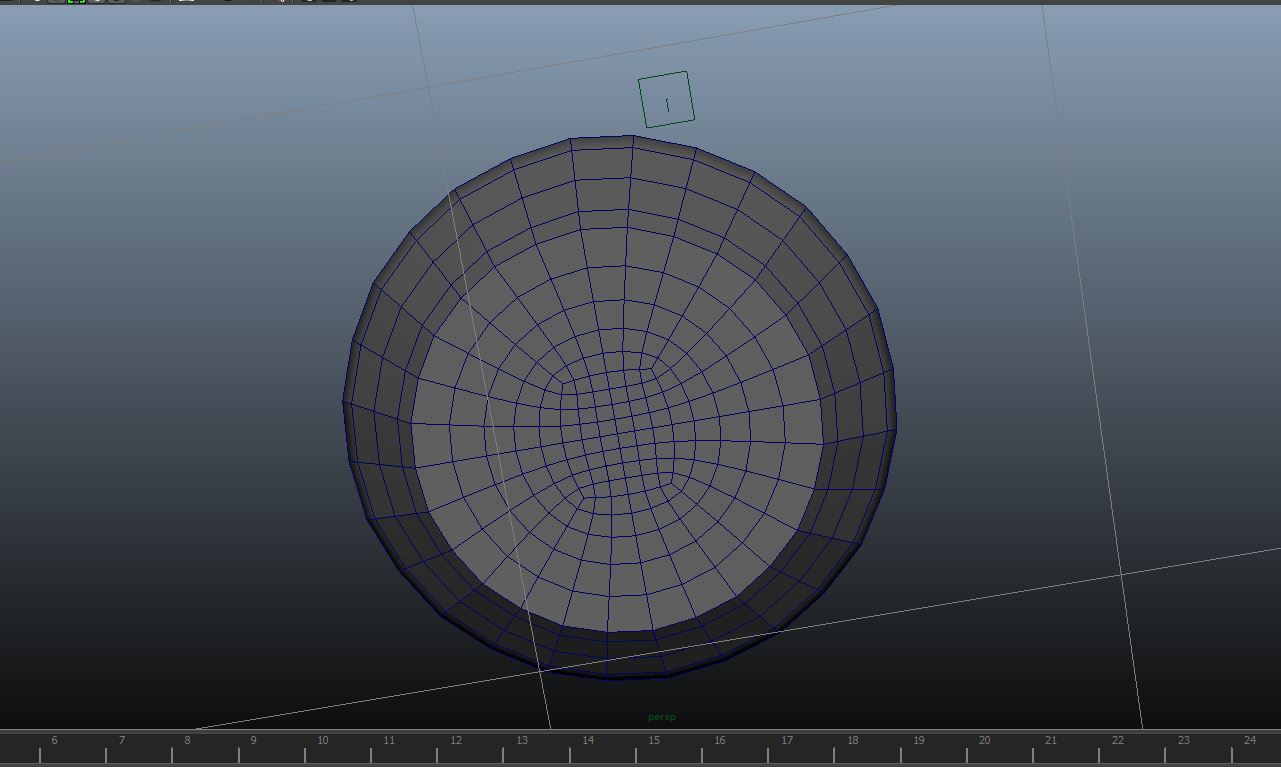Move to frame 15 on the timeline
This screenshot has height=767, width=1281.
tap(653, 740)
